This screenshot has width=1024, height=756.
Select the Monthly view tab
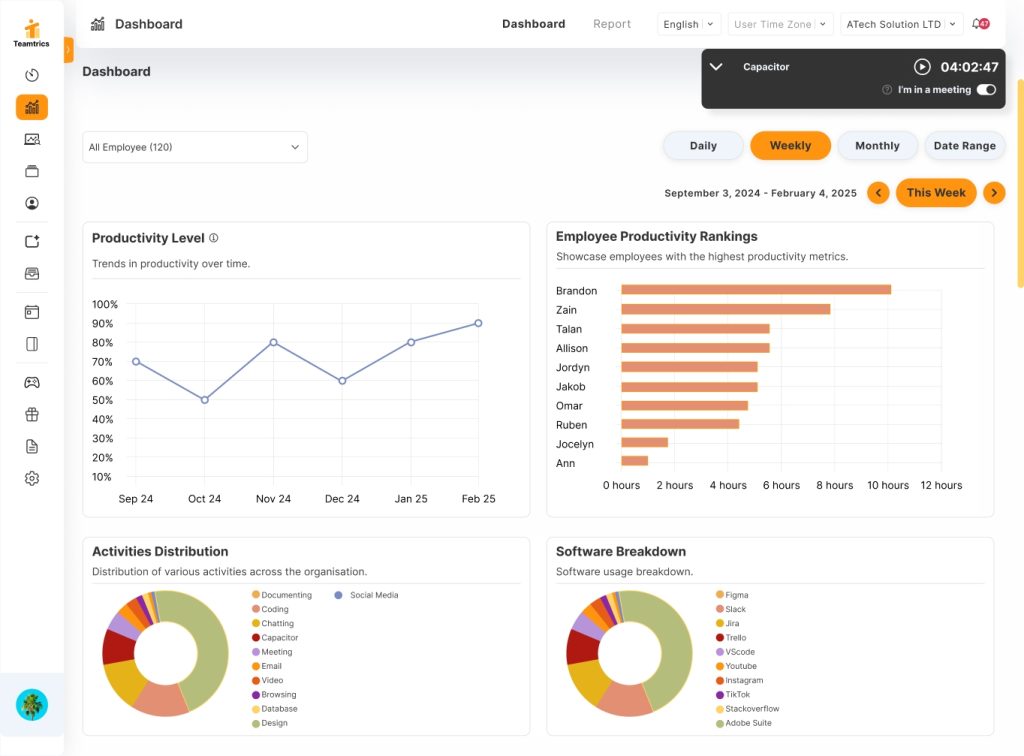point(877,146)
